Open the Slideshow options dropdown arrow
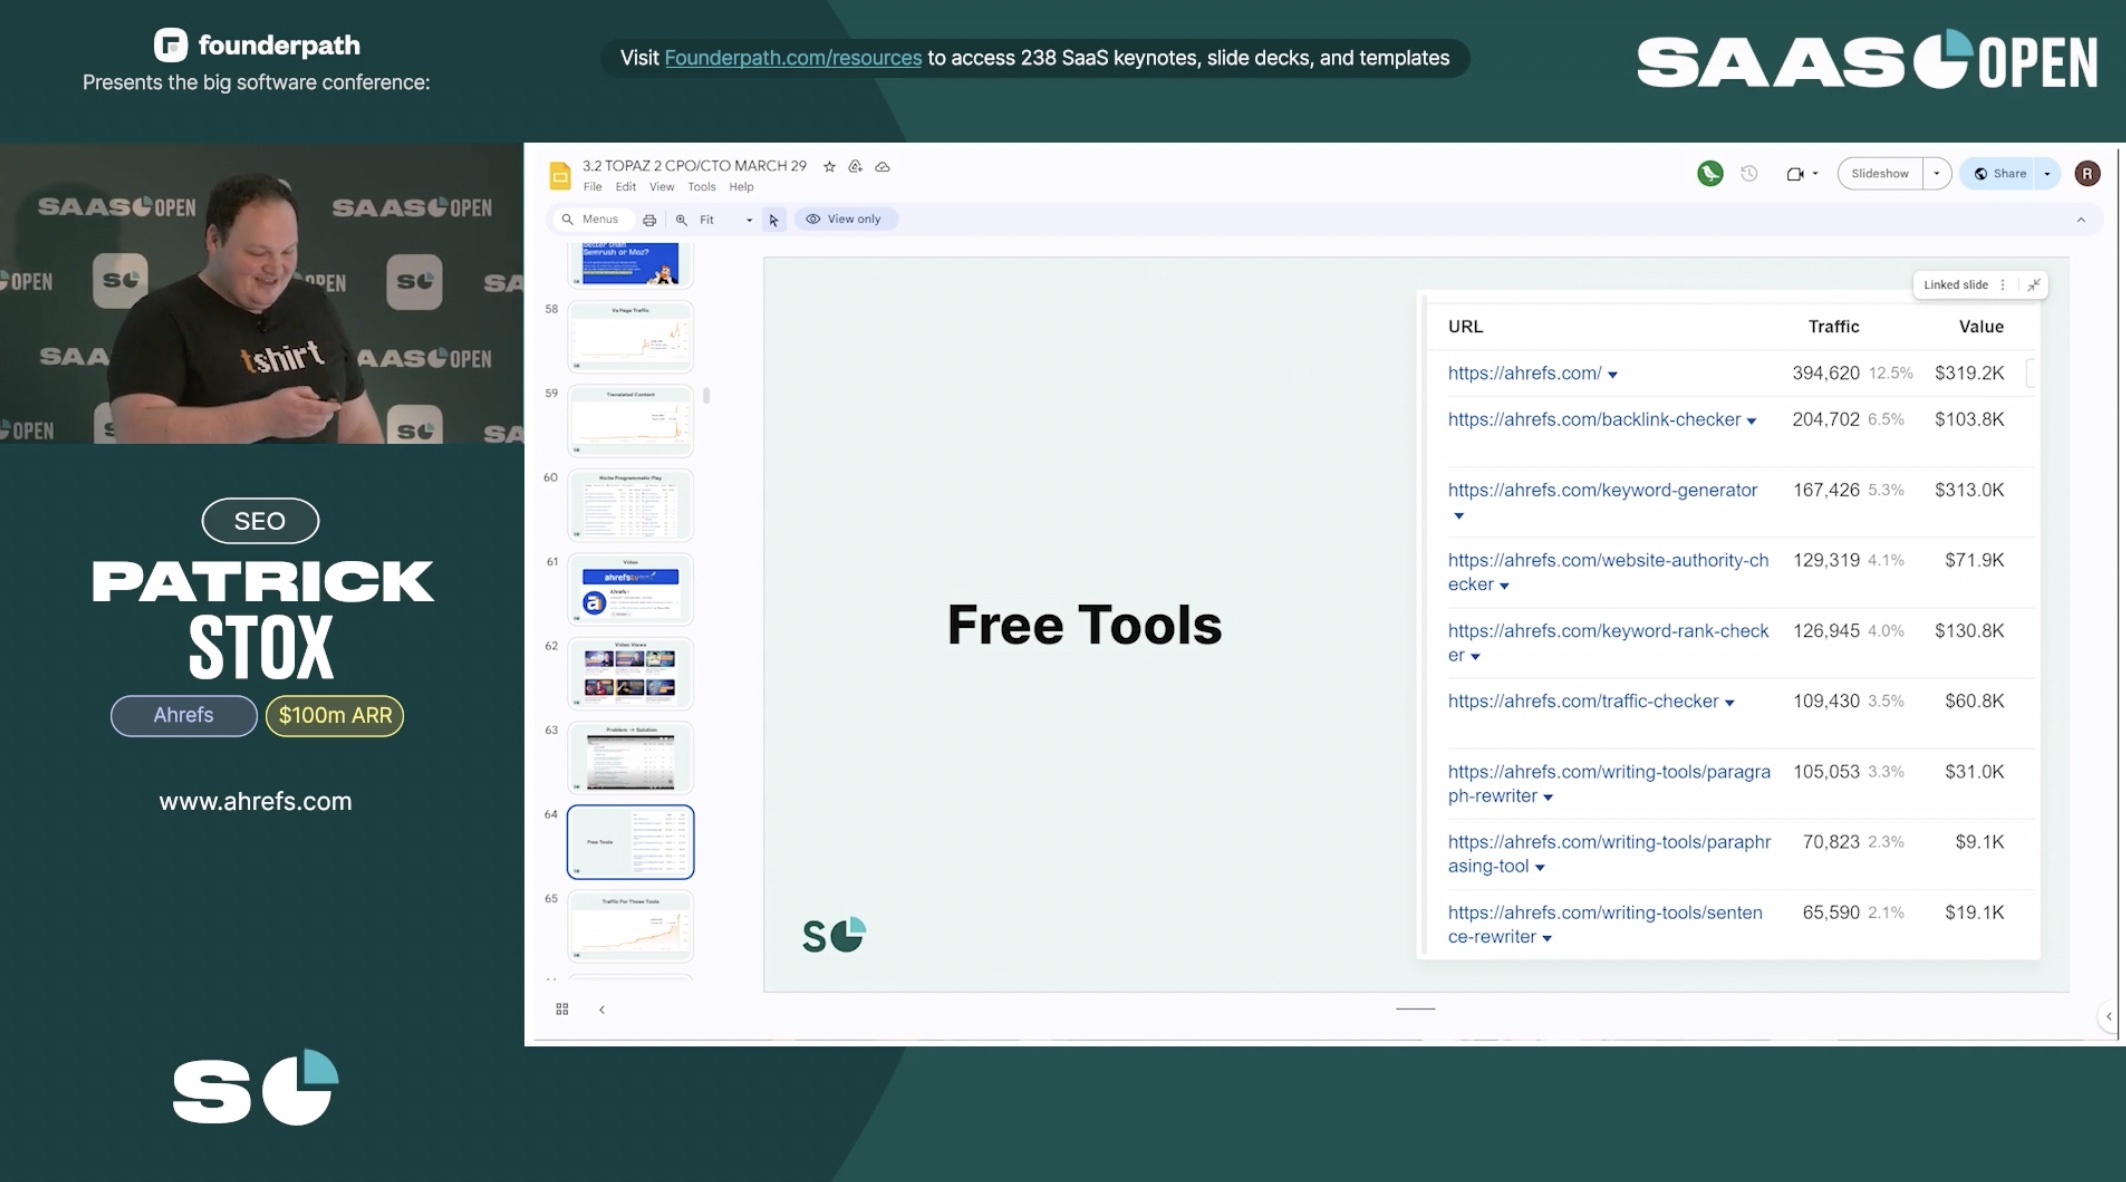This screenshot has width=2126, height=1182. (1936, 174)
